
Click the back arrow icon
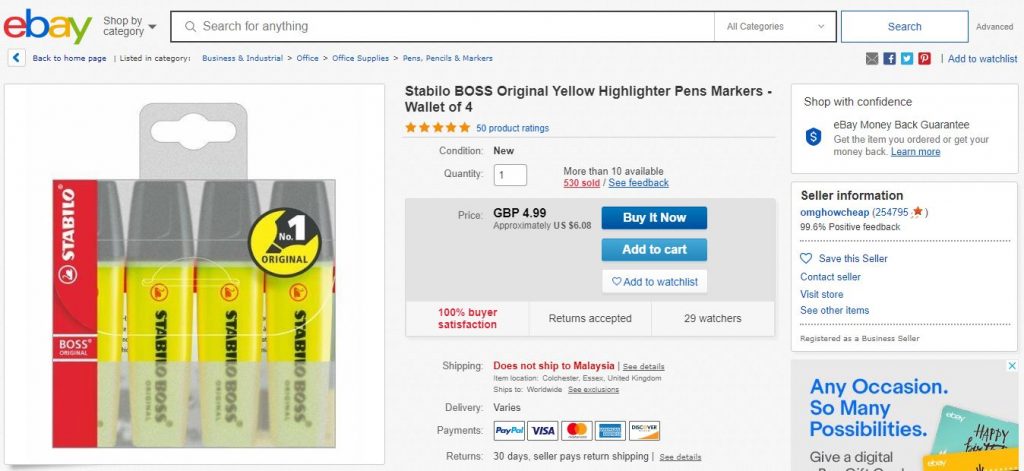[17, 58]
